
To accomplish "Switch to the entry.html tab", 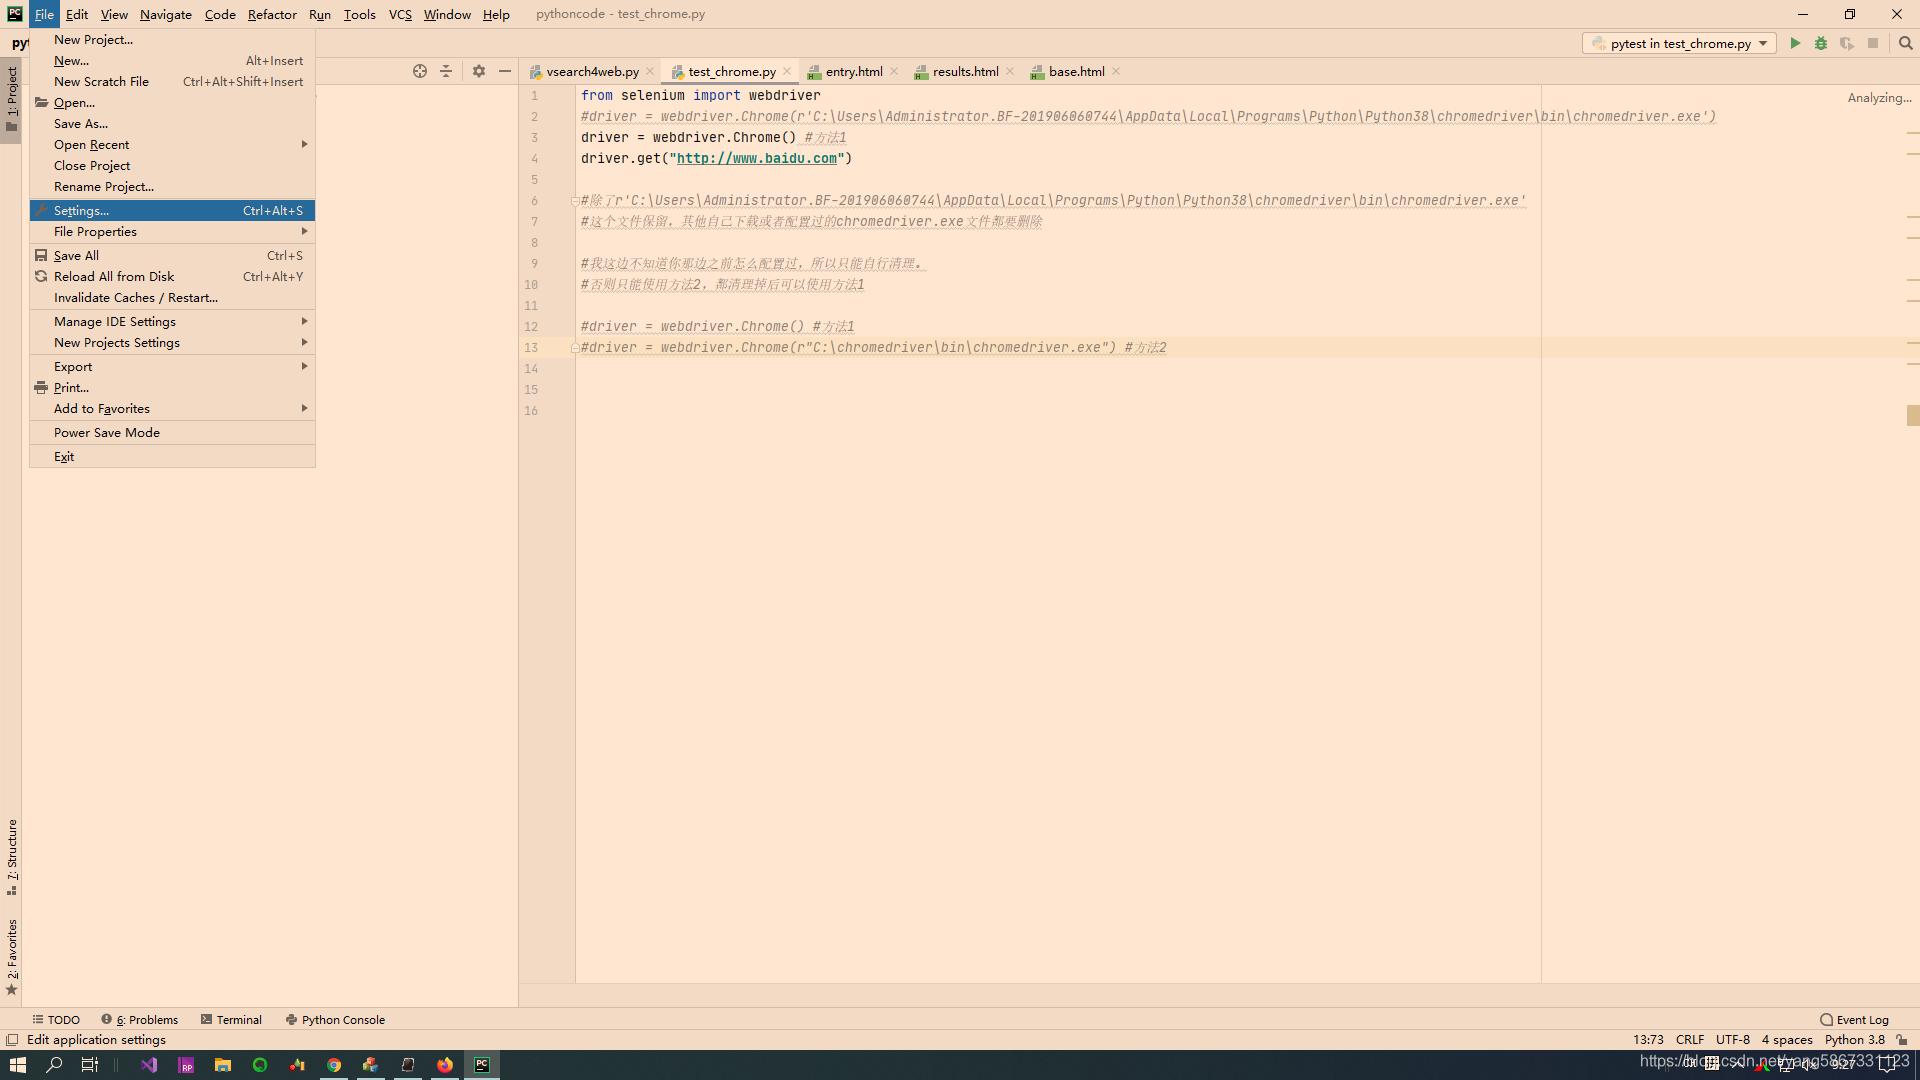I will click(x=853, y=71).
